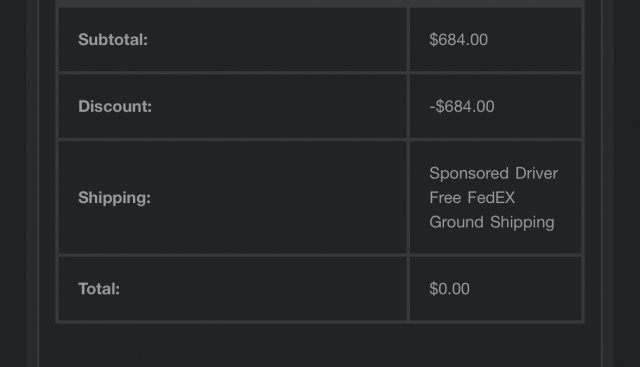Select the $684.00 subtotal amount
The height and width of the screenshot is (367, 640).
click(458, 40)
